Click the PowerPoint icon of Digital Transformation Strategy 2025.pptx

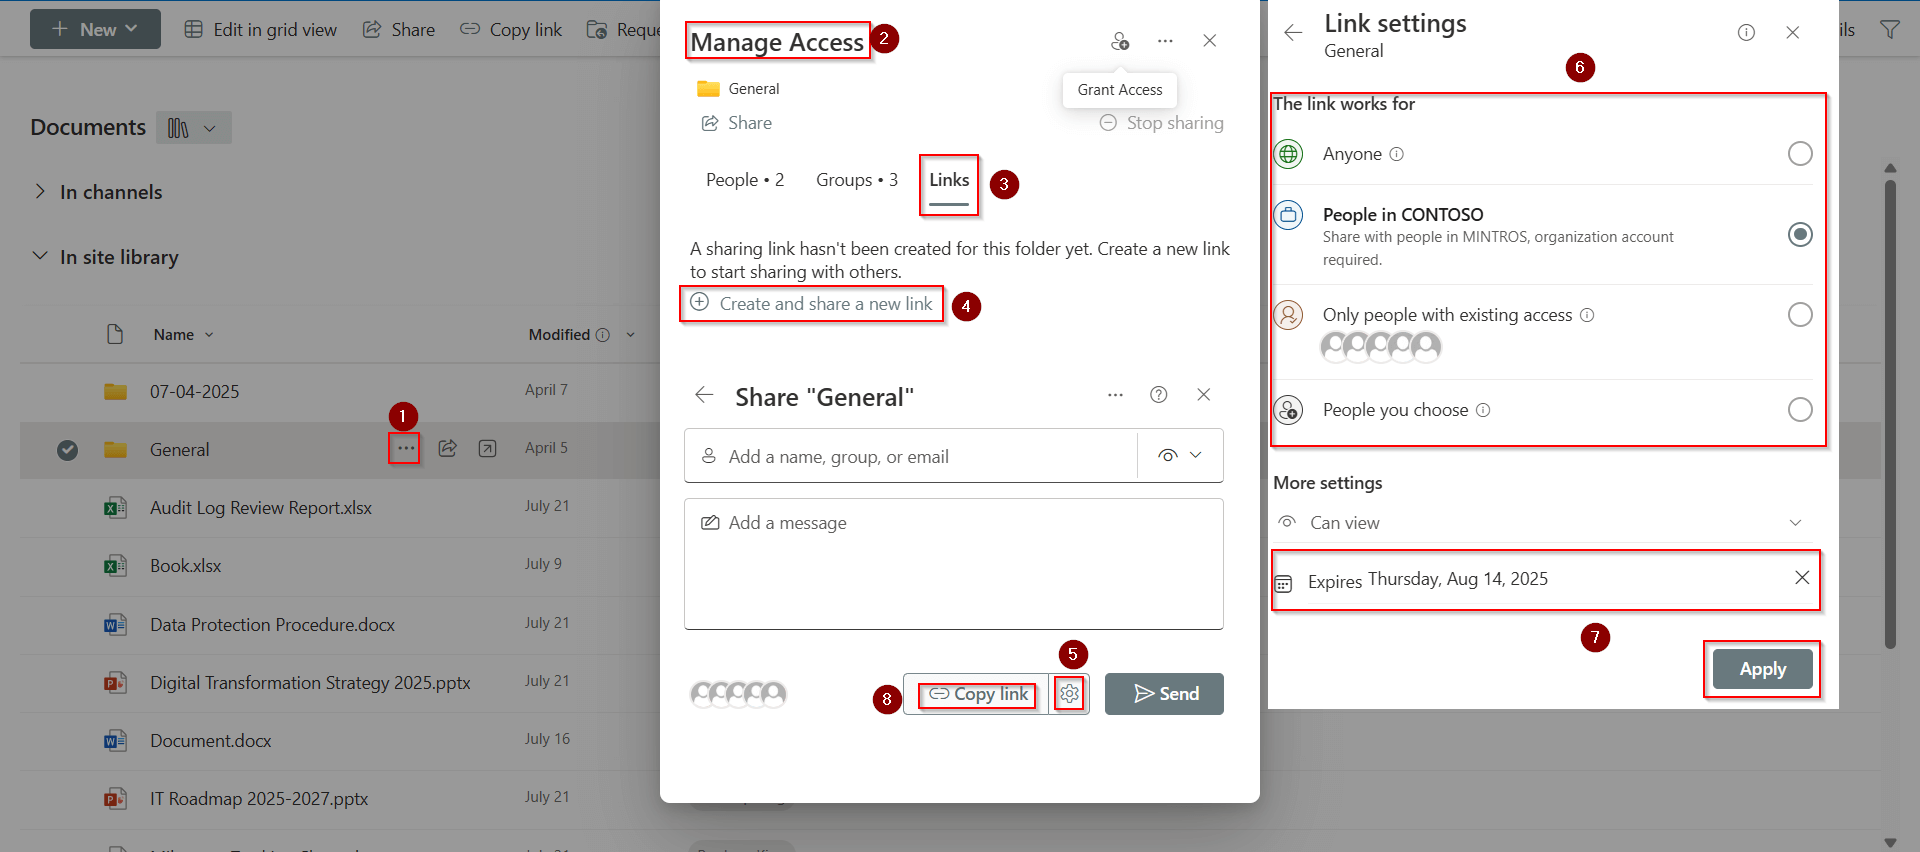point(115,683)
